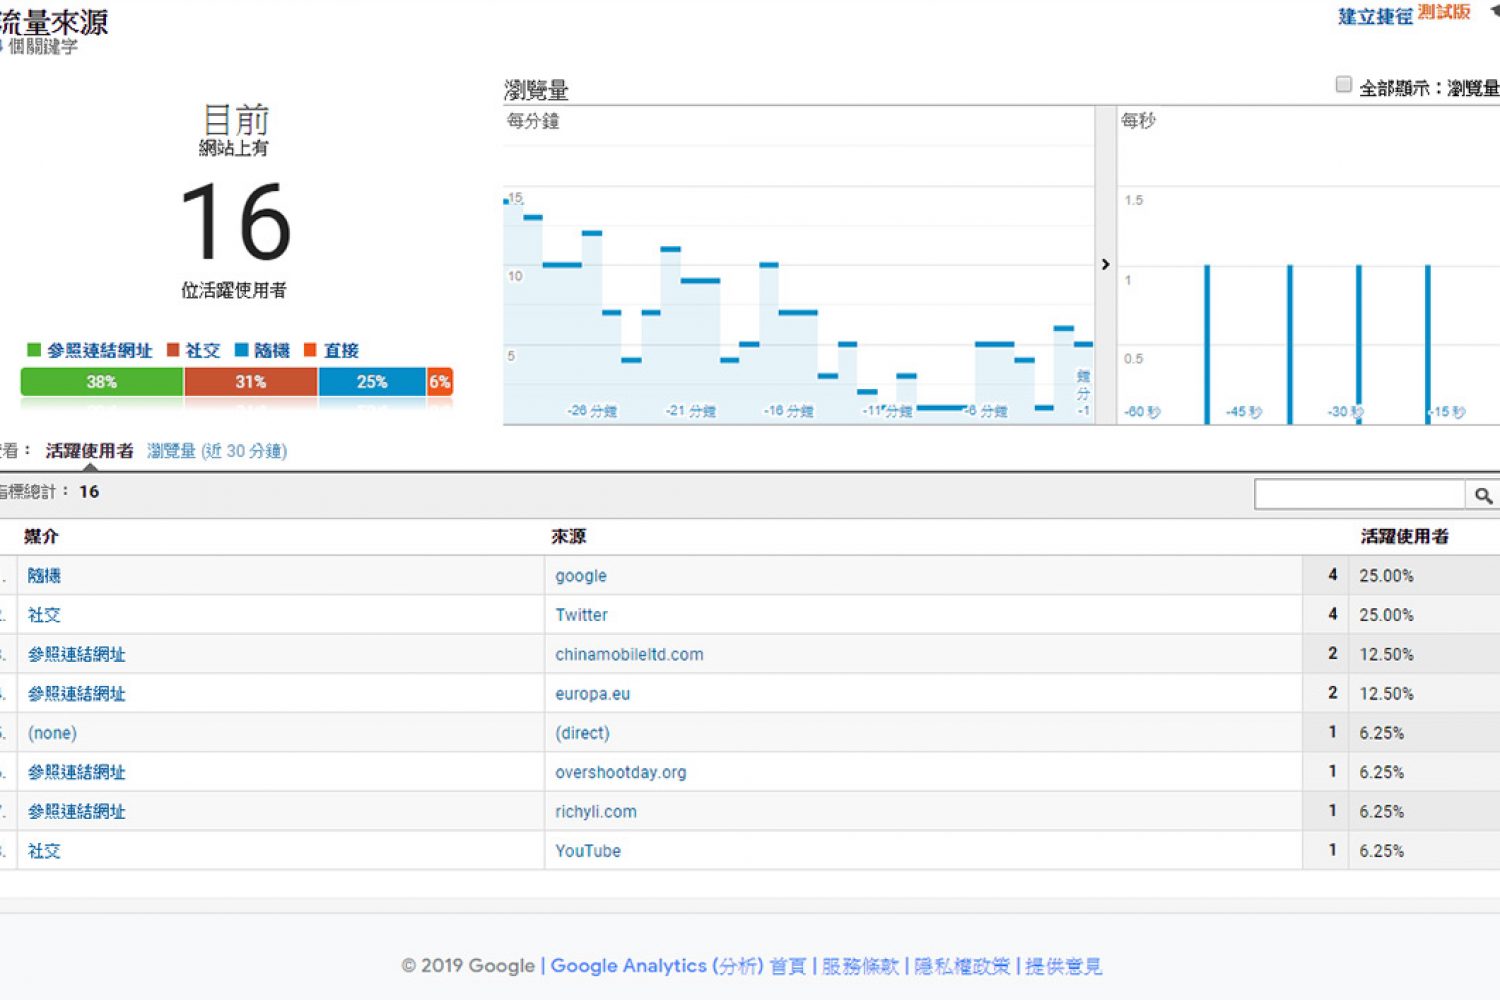
Task: Click the 隨機 medium link in first row
Action: pyautogui.click(x=44, y=576)
